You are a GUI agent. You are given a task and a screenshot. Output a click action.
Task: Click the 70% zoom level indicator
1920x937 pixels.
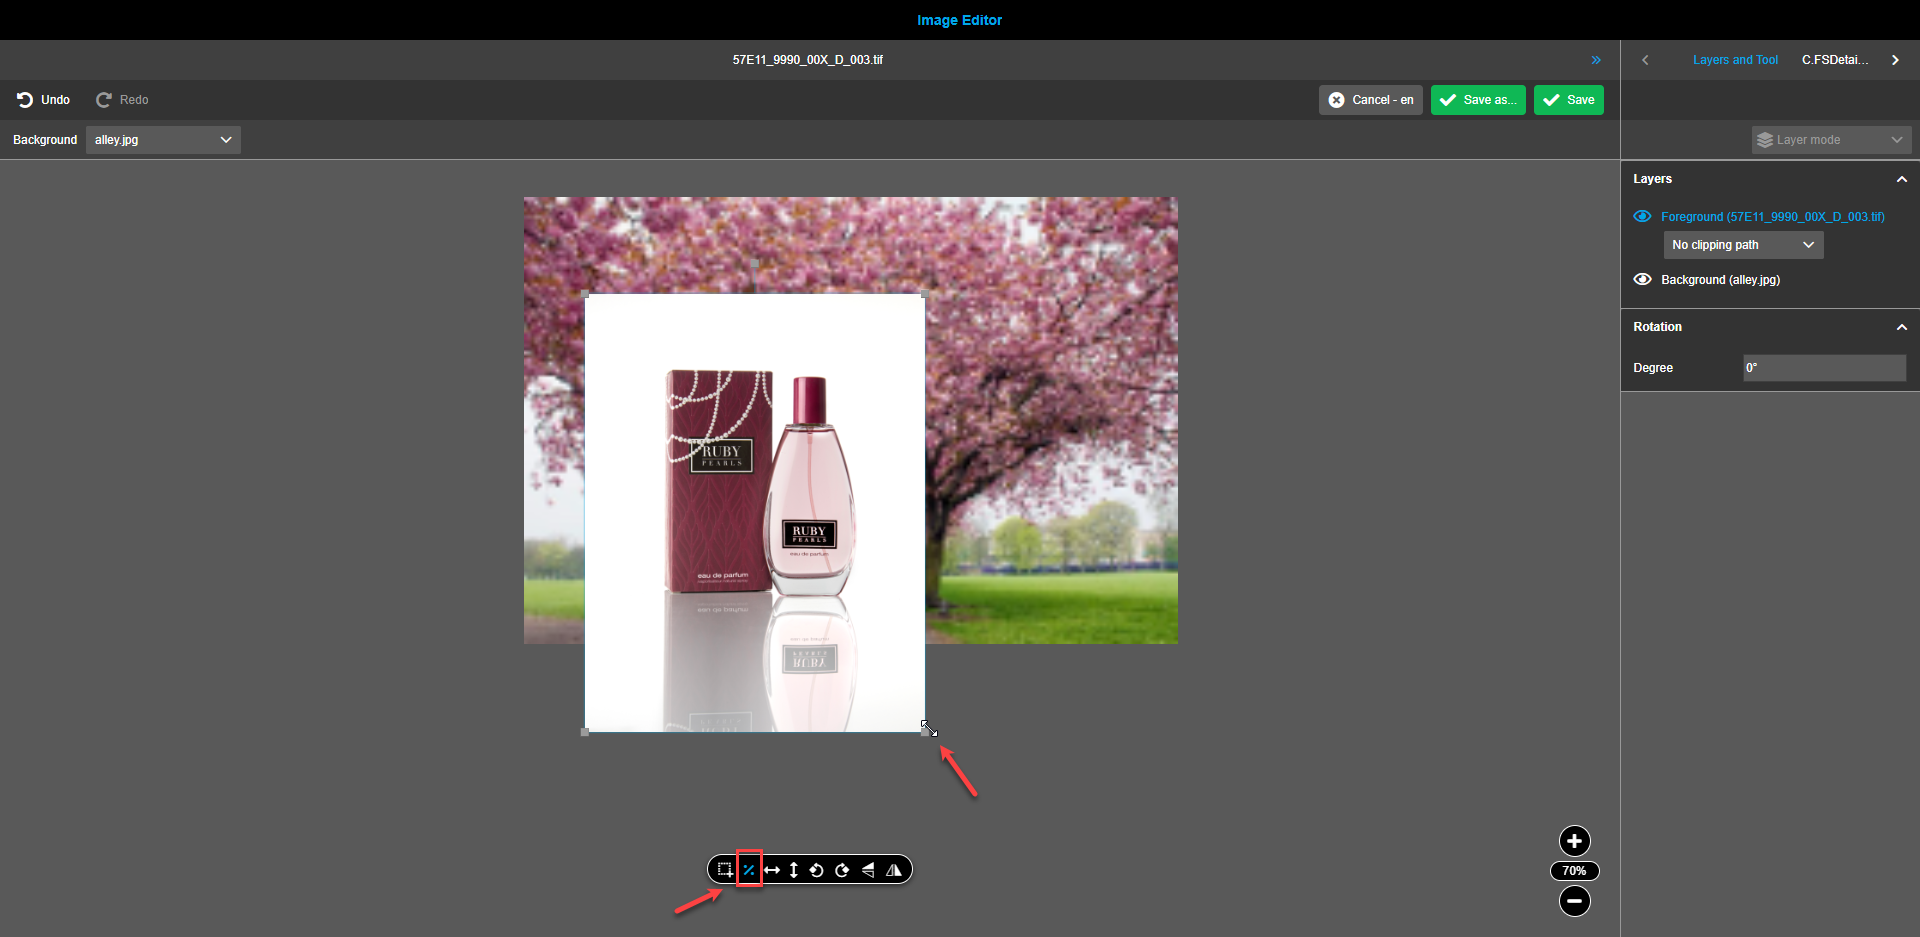[1574, 870]
